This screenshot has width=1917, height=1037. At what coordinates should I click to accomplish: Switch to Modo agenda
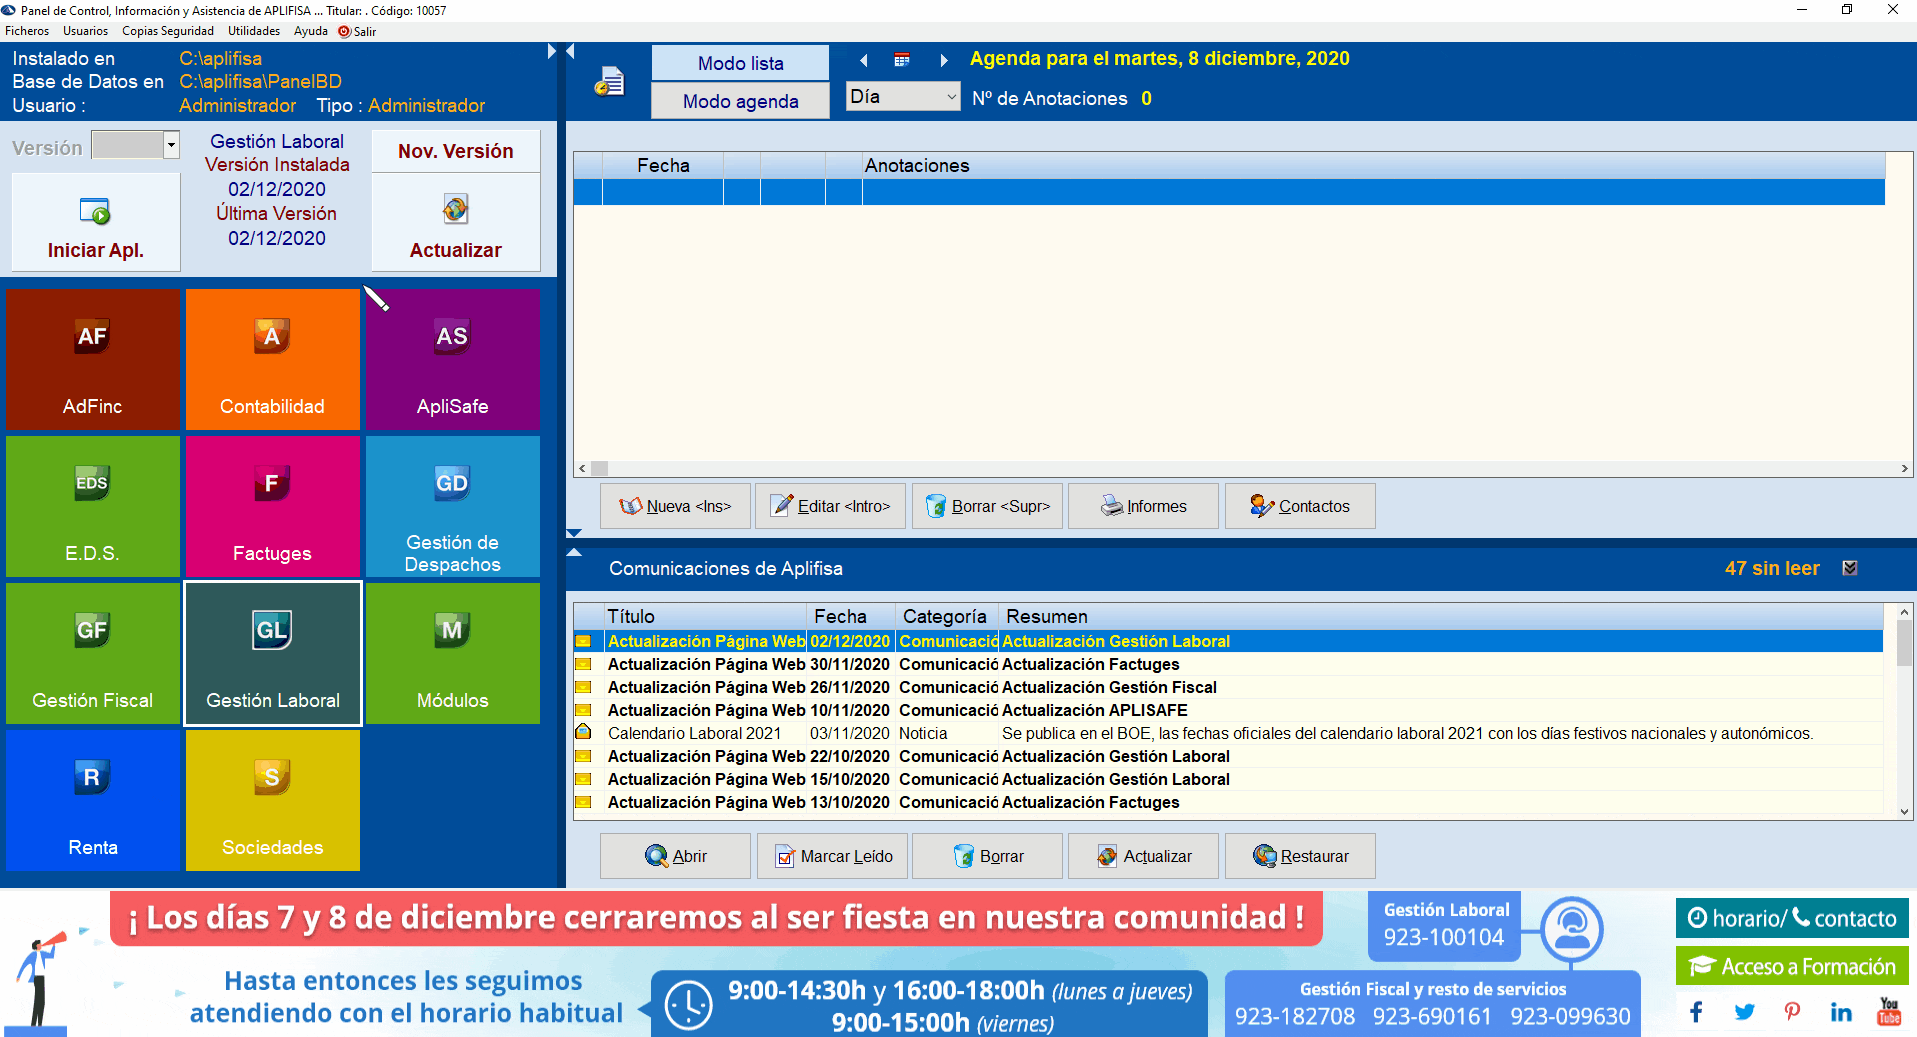740,101
